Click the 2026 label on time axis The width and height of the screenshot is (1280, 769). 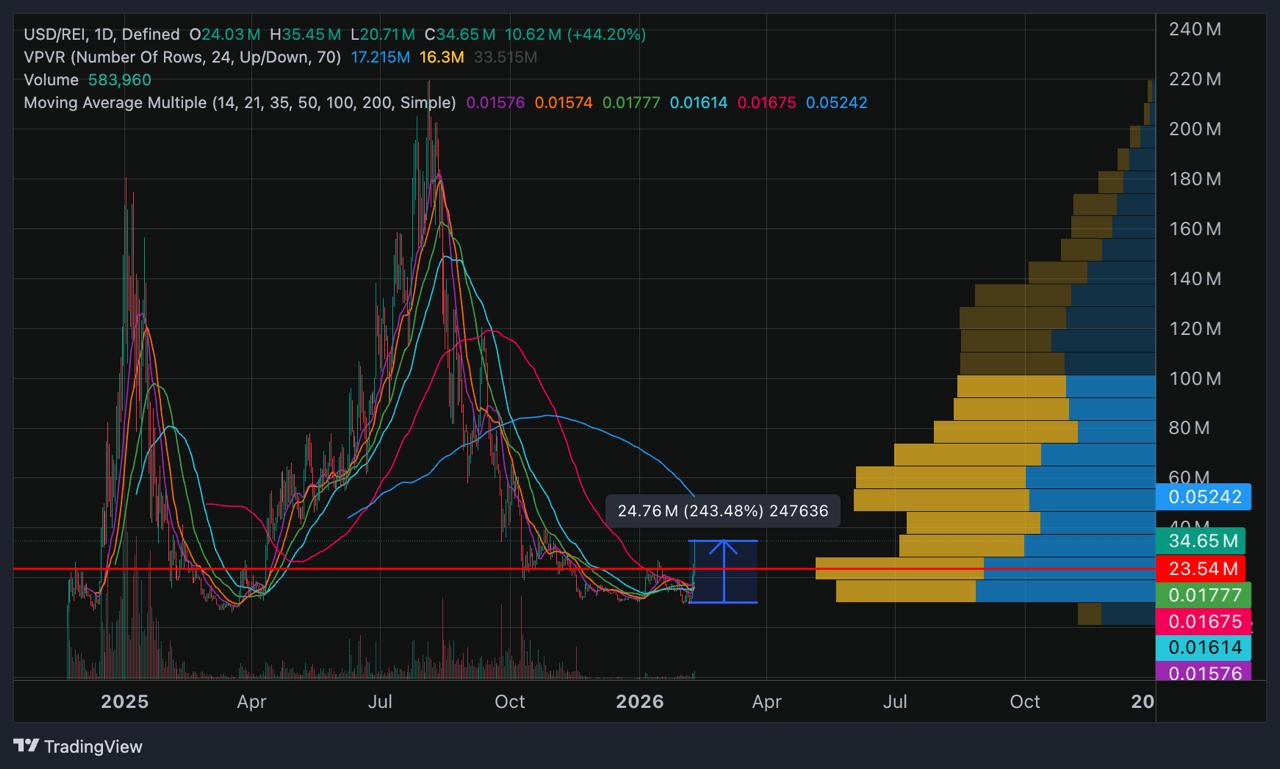(640, 702)
